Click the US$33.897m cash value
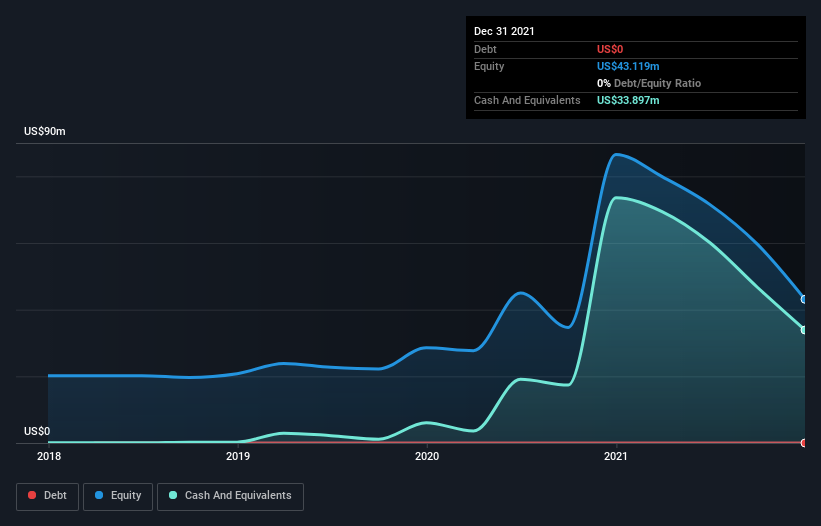The width and height of the screenshot is (821, 526). [x=628, y=100]
